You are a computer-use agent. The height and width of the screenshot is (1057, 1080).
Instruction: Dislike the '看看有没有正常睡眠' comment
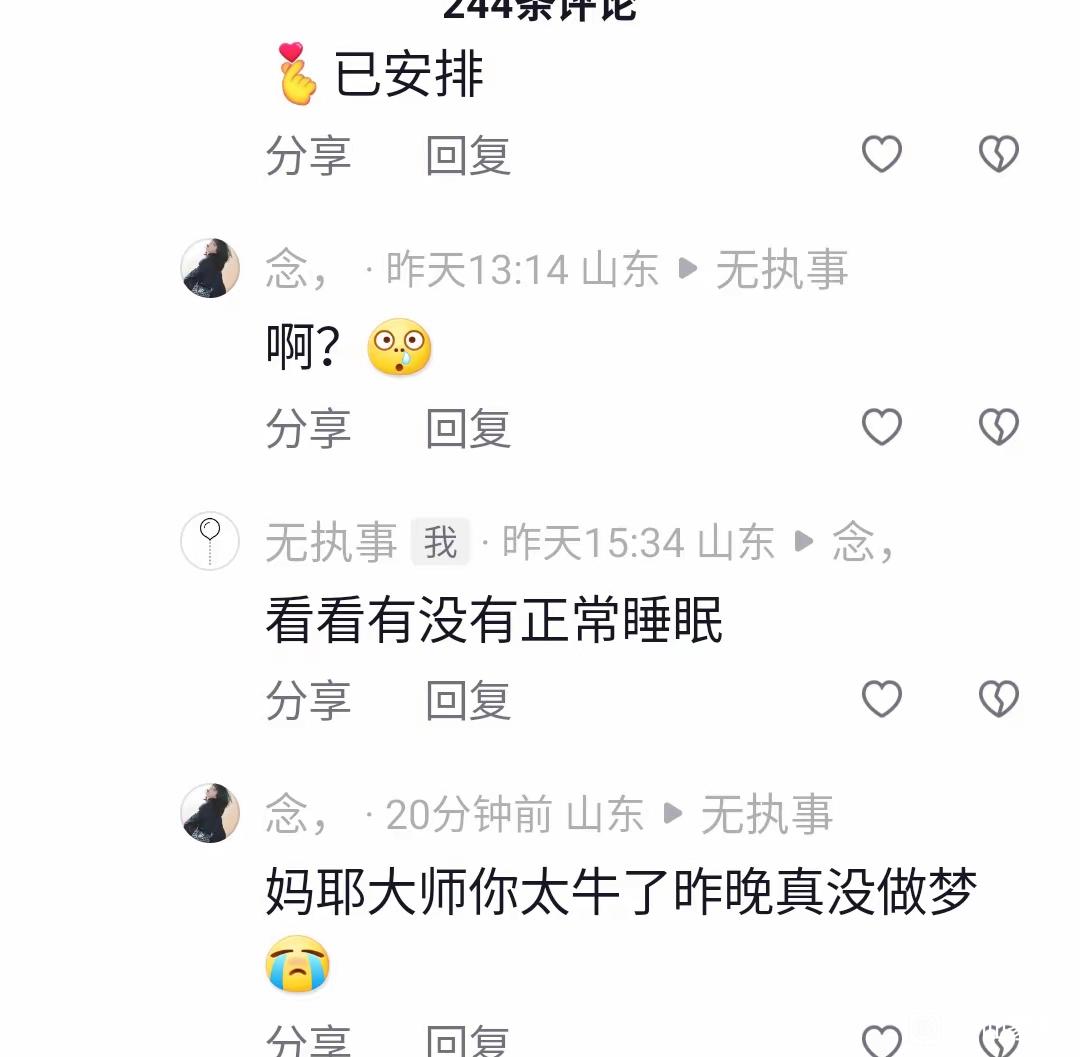tap(999, 698)
